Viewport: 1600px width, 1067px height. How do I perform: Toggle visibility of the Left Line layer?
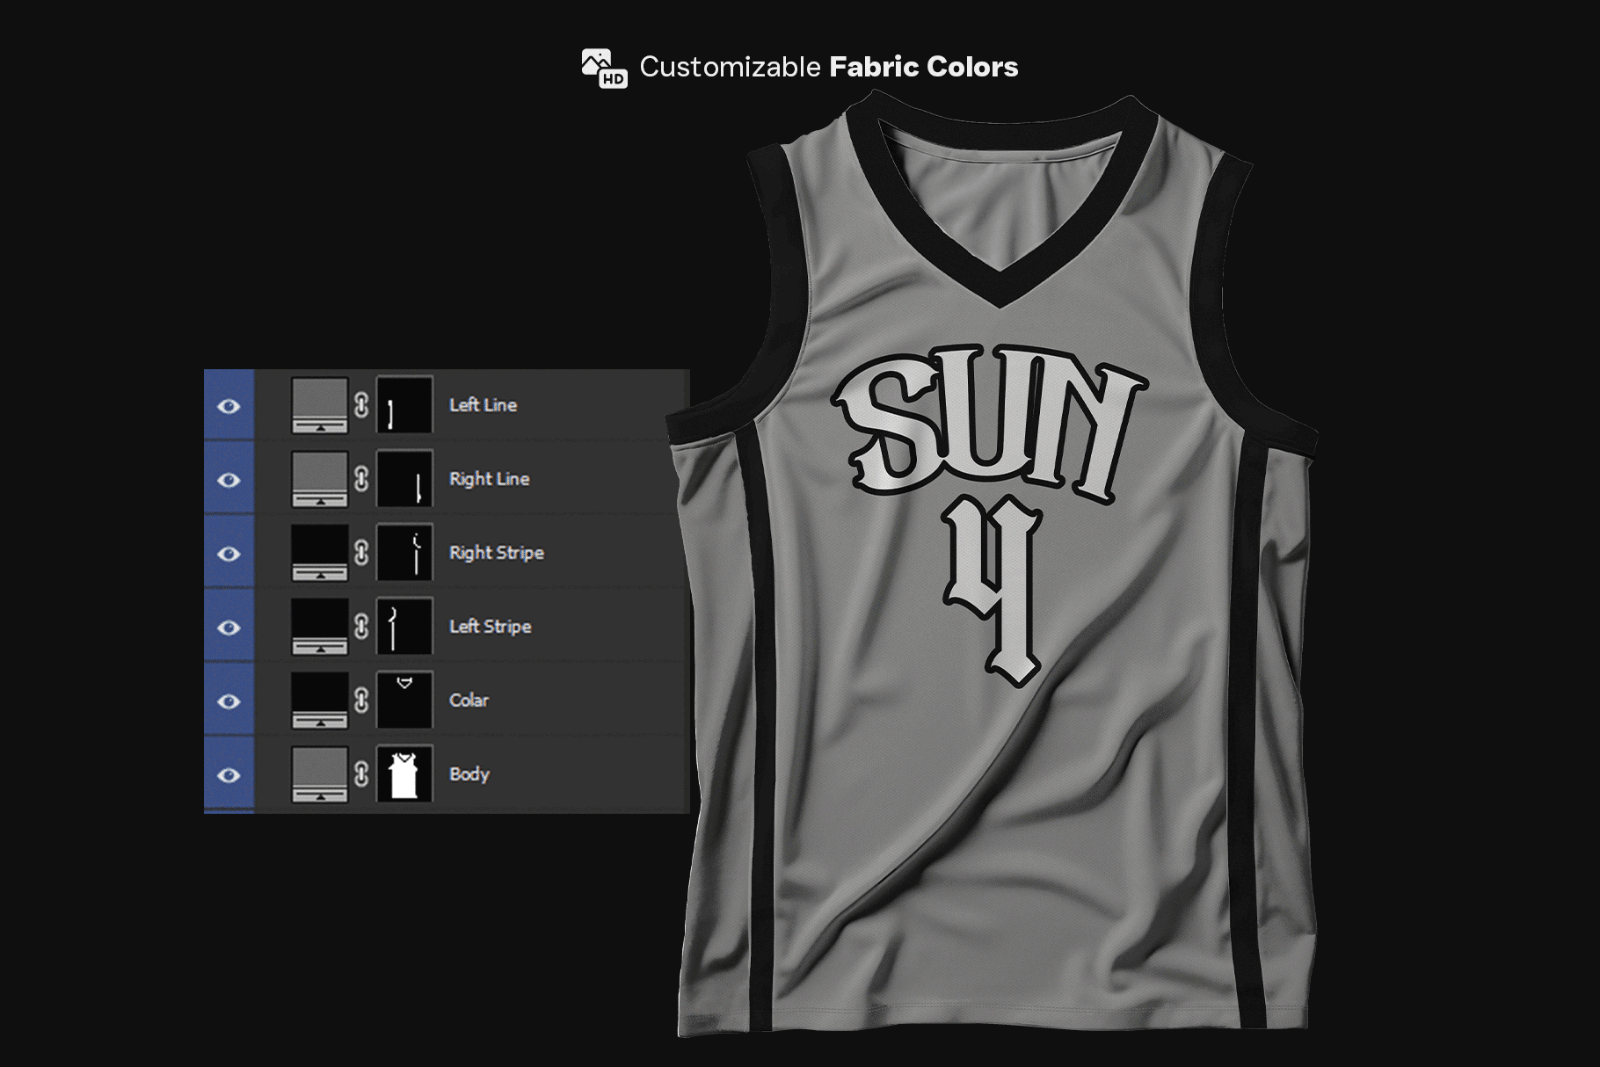point(230,405)
